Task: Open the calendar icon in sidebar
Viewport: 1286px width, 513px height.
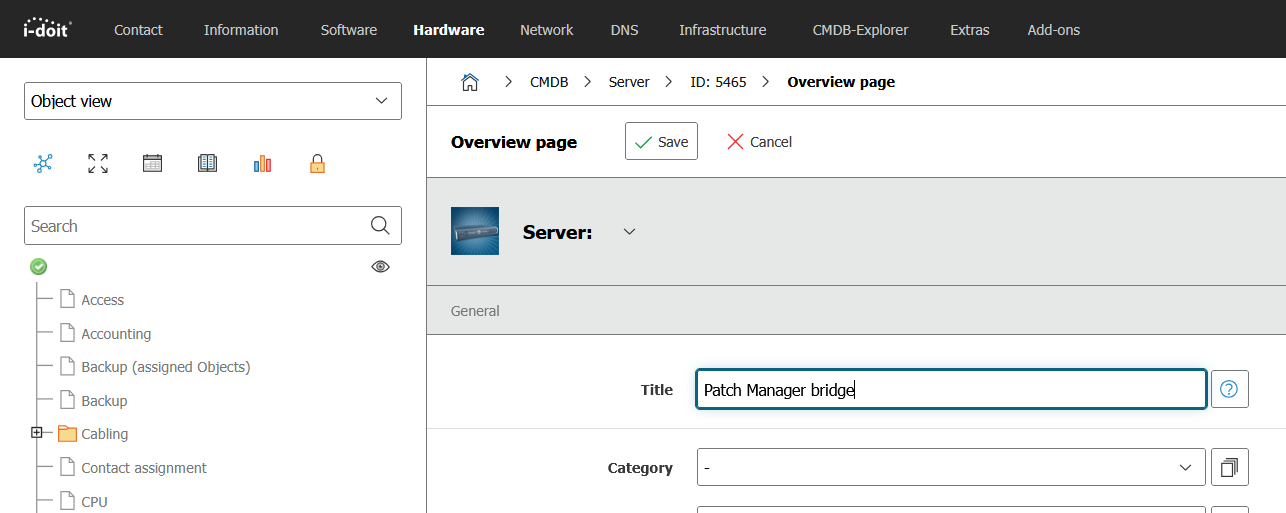Action: 152,164
